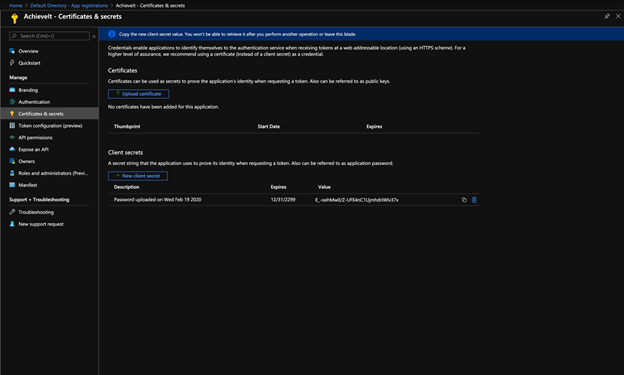The image size is (624, 375).
Task: Click the New client secret button
Action: click(x=138, y=176)
